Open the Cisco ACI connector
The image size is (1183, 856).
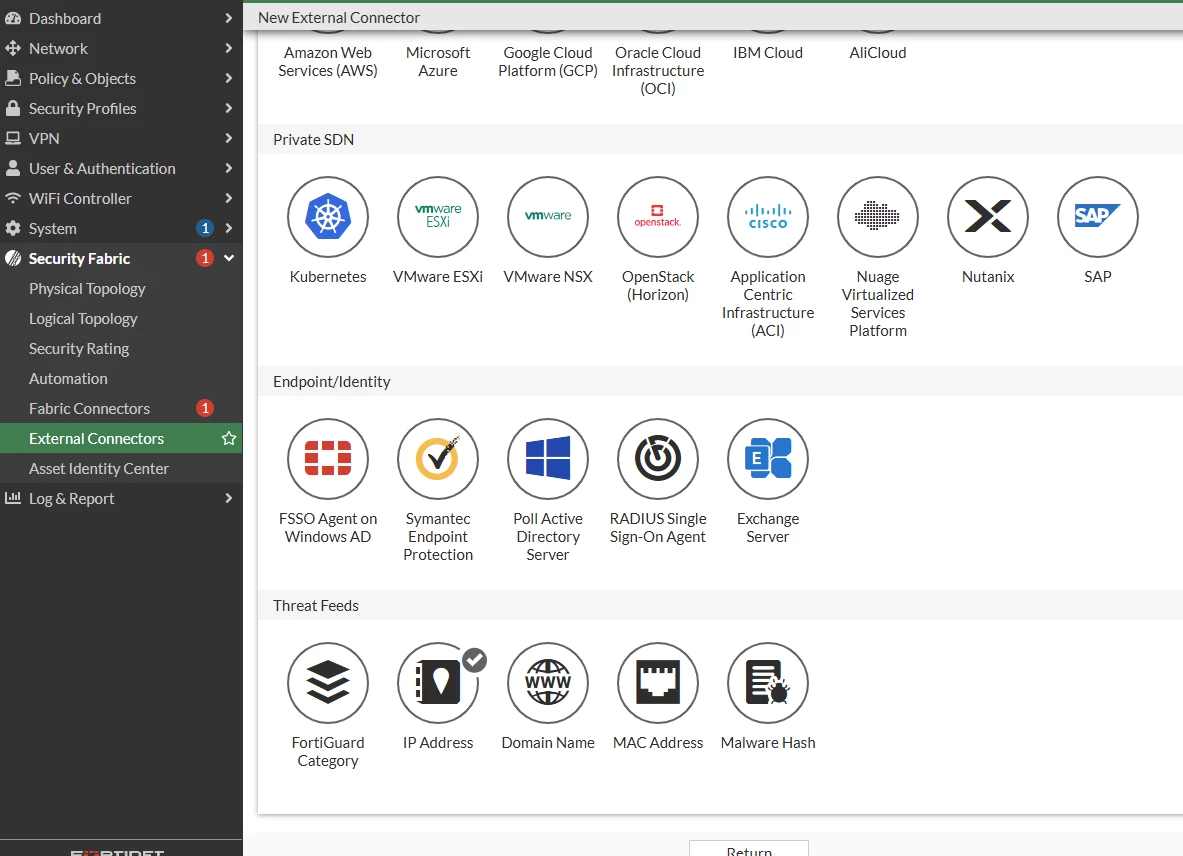click(x=768, y=217)
